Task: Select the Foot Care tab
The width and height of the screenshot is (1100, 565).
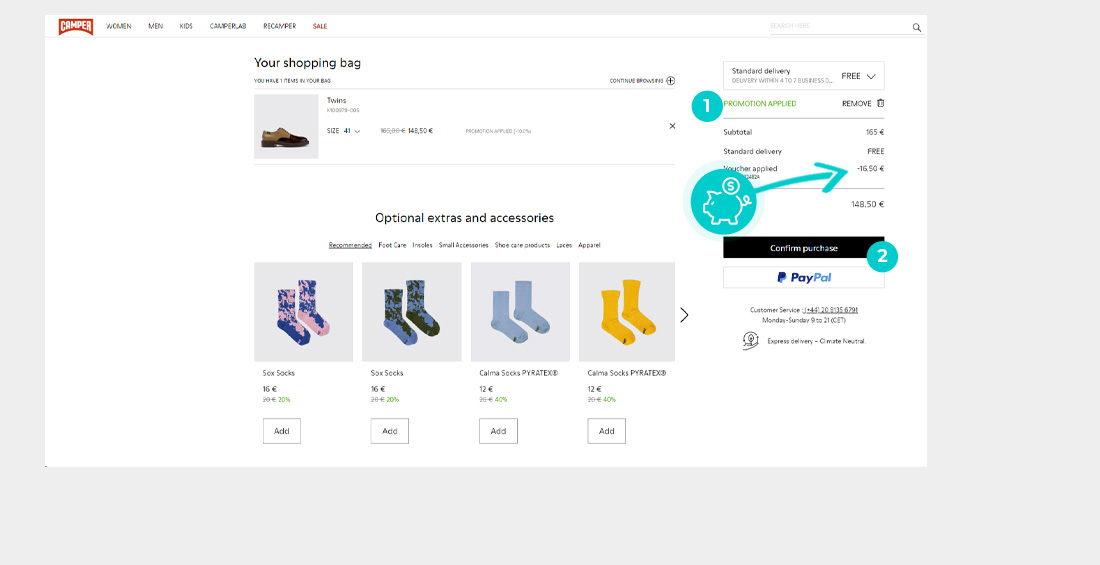Action: click(392, 245)
